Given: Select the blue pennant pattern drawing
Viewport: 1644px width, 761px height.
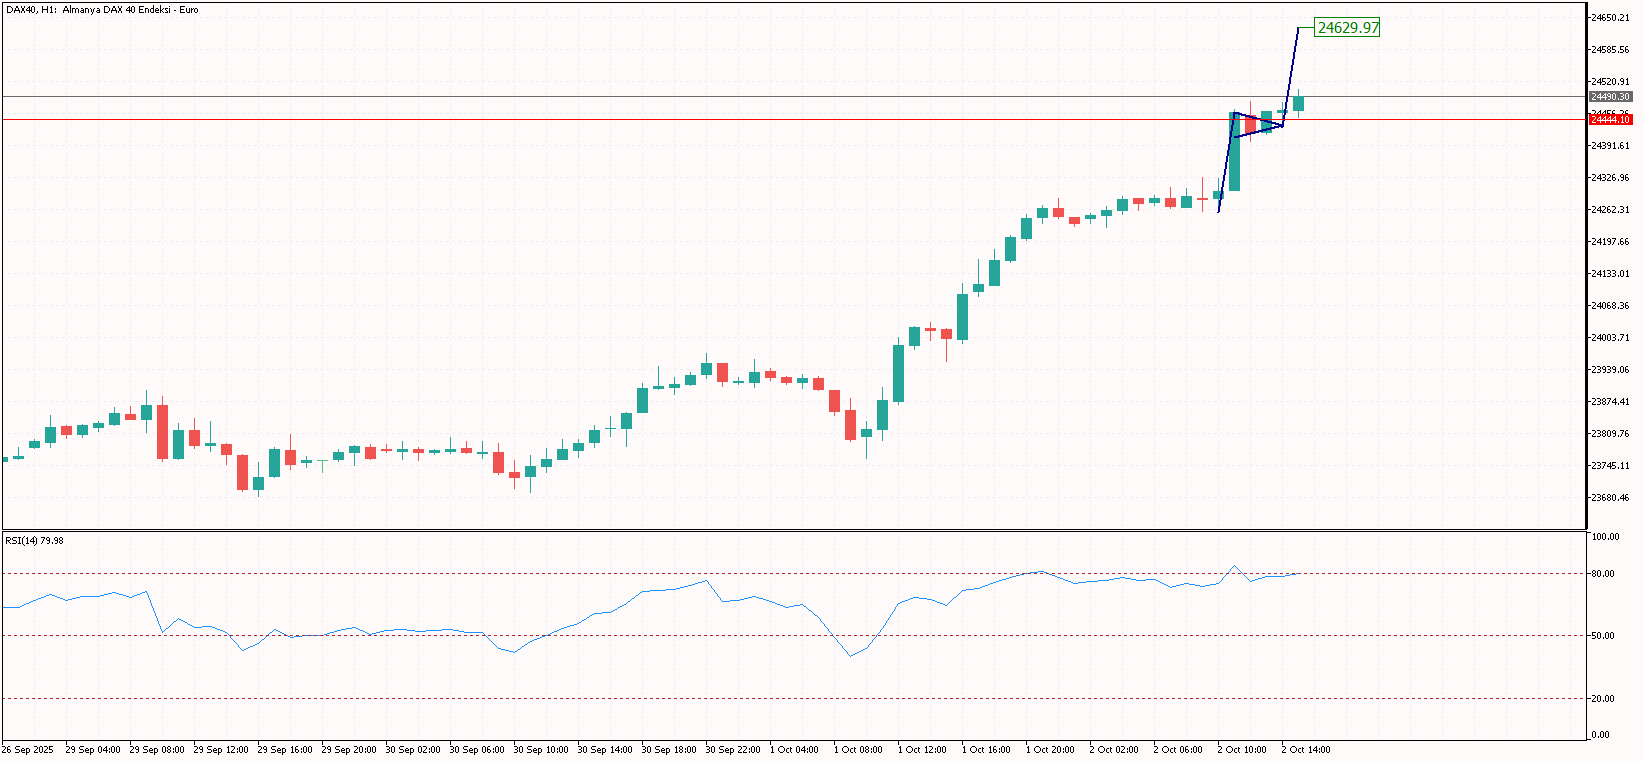Looking at the screenshot, I should 1258,124.
